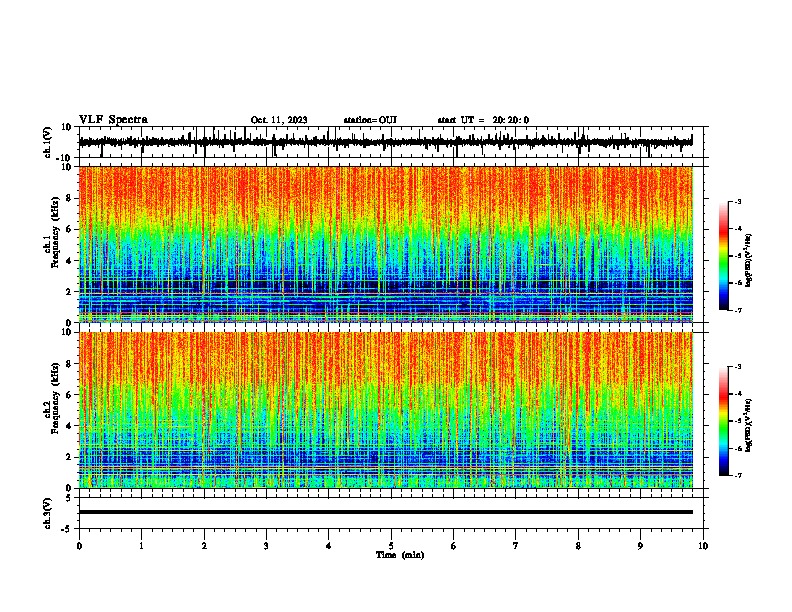Click the ch.1 spectrogram color bar
792x612 pixels.
723,256
